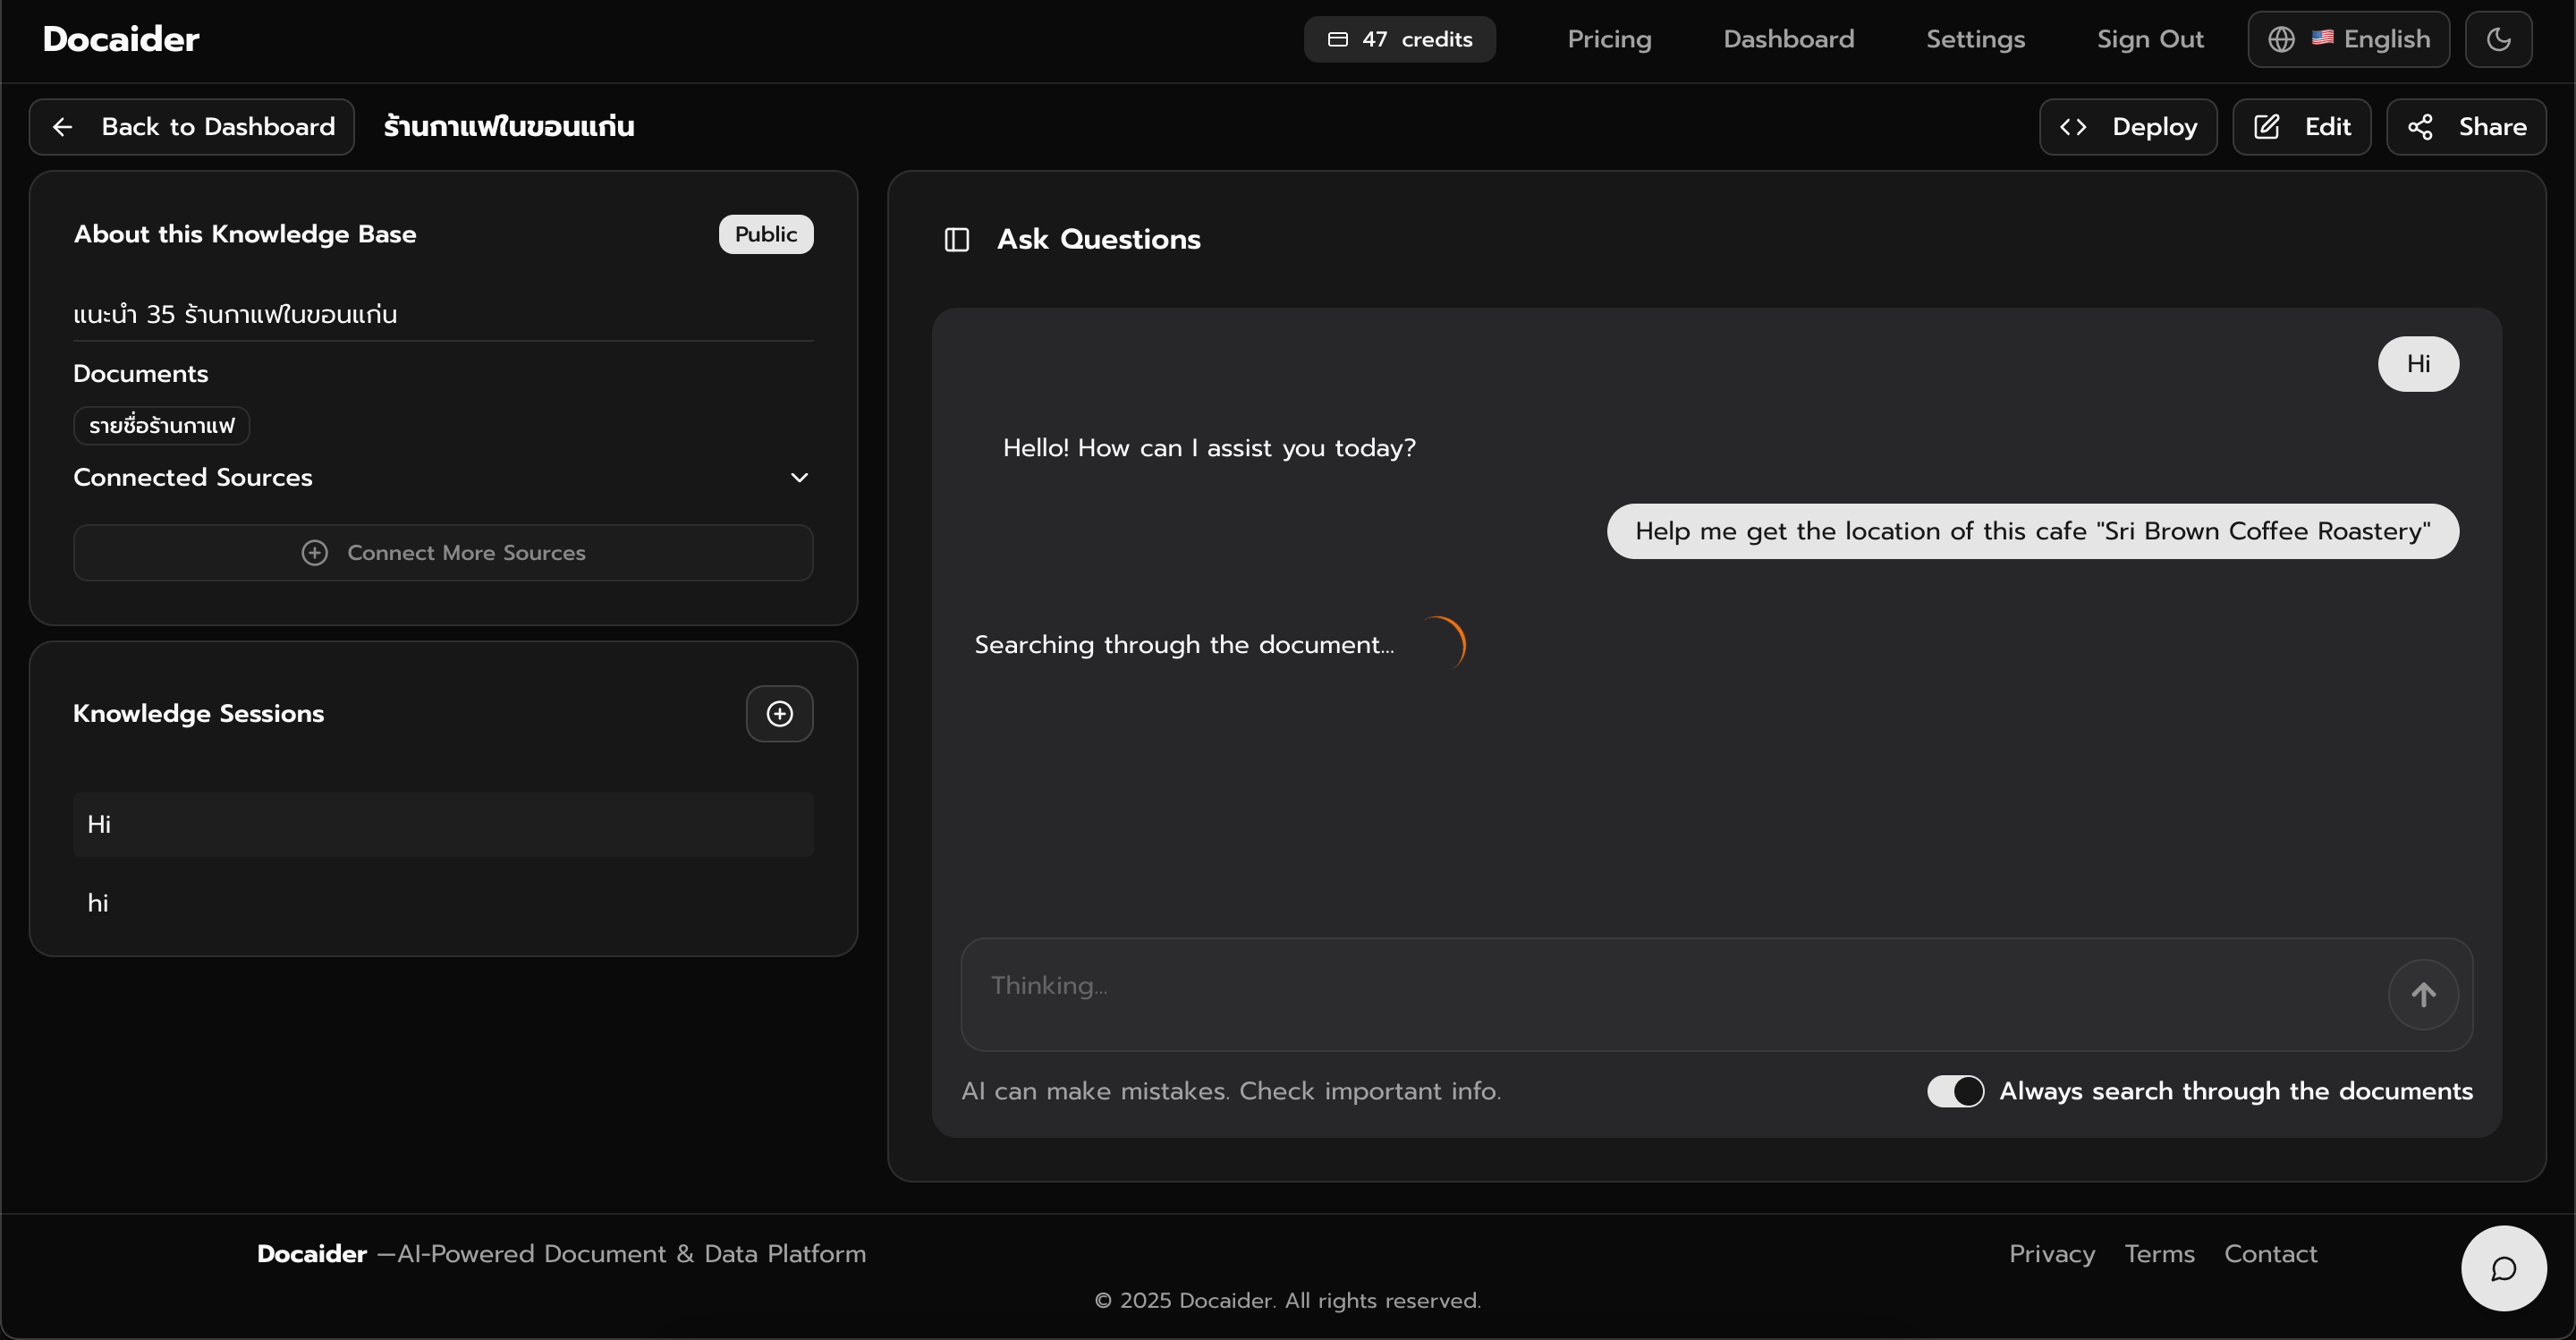This screenshot has height=1340, width=2576.
Task: Click the Edit pencil button
Action: click(2301, 127)
